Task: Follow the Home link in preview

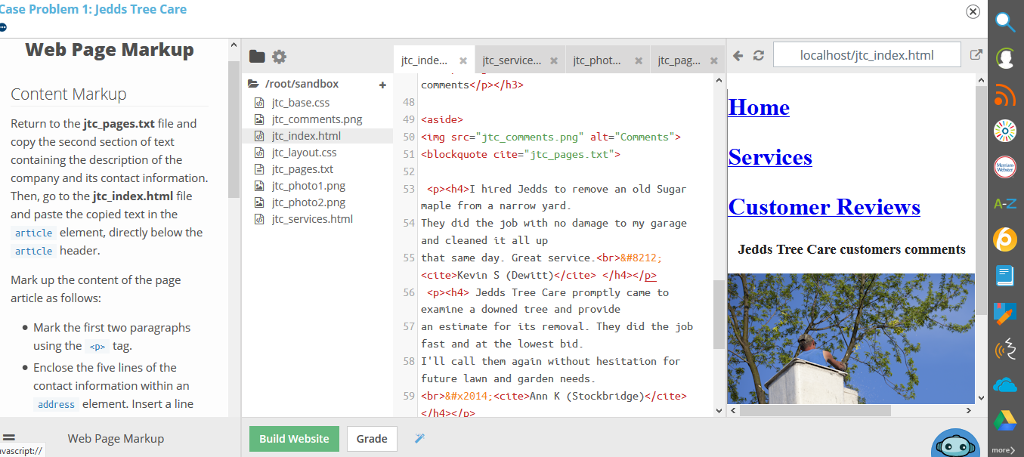Action: tap(758, 107)
